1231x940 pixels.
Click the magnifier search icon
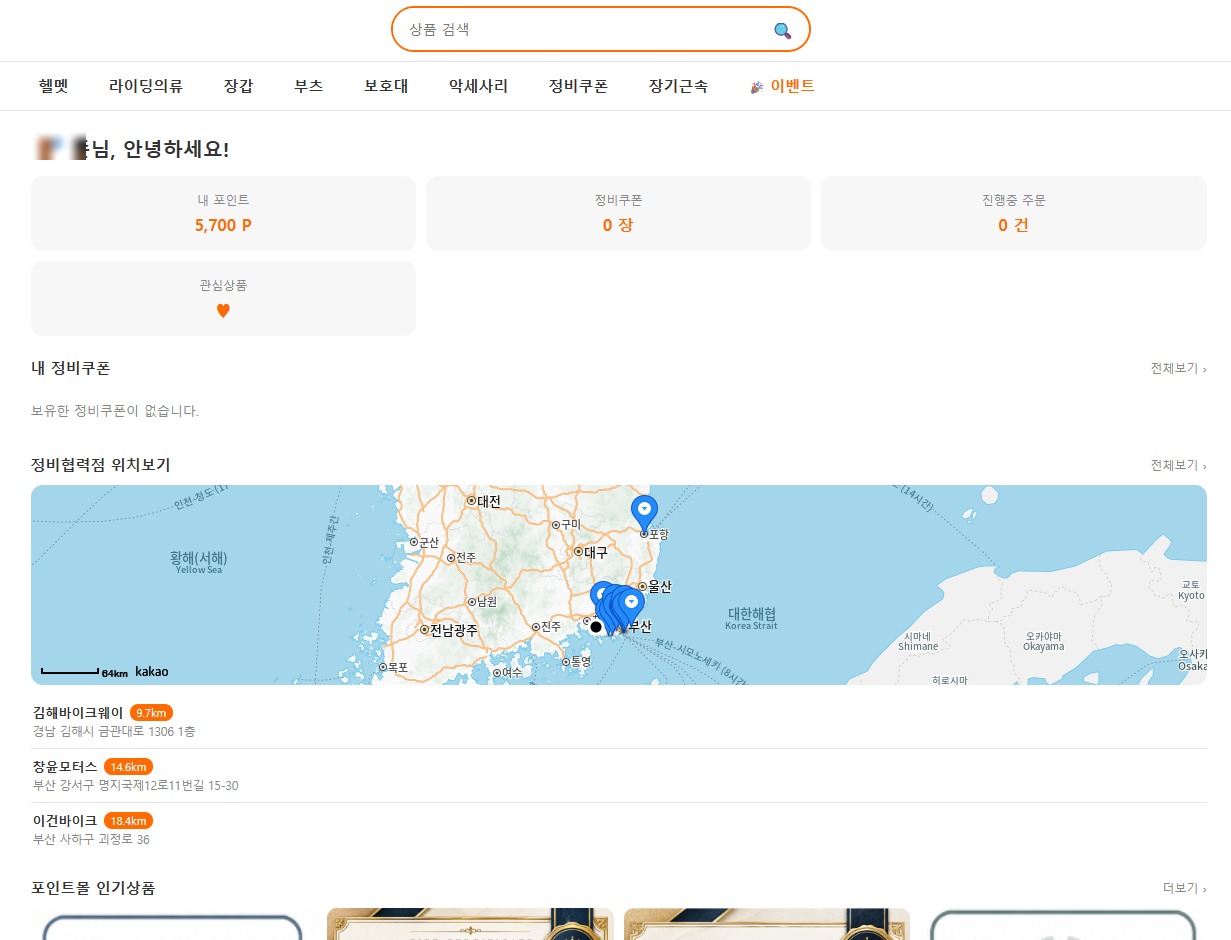pyautogui.click(x=782, y=30)
